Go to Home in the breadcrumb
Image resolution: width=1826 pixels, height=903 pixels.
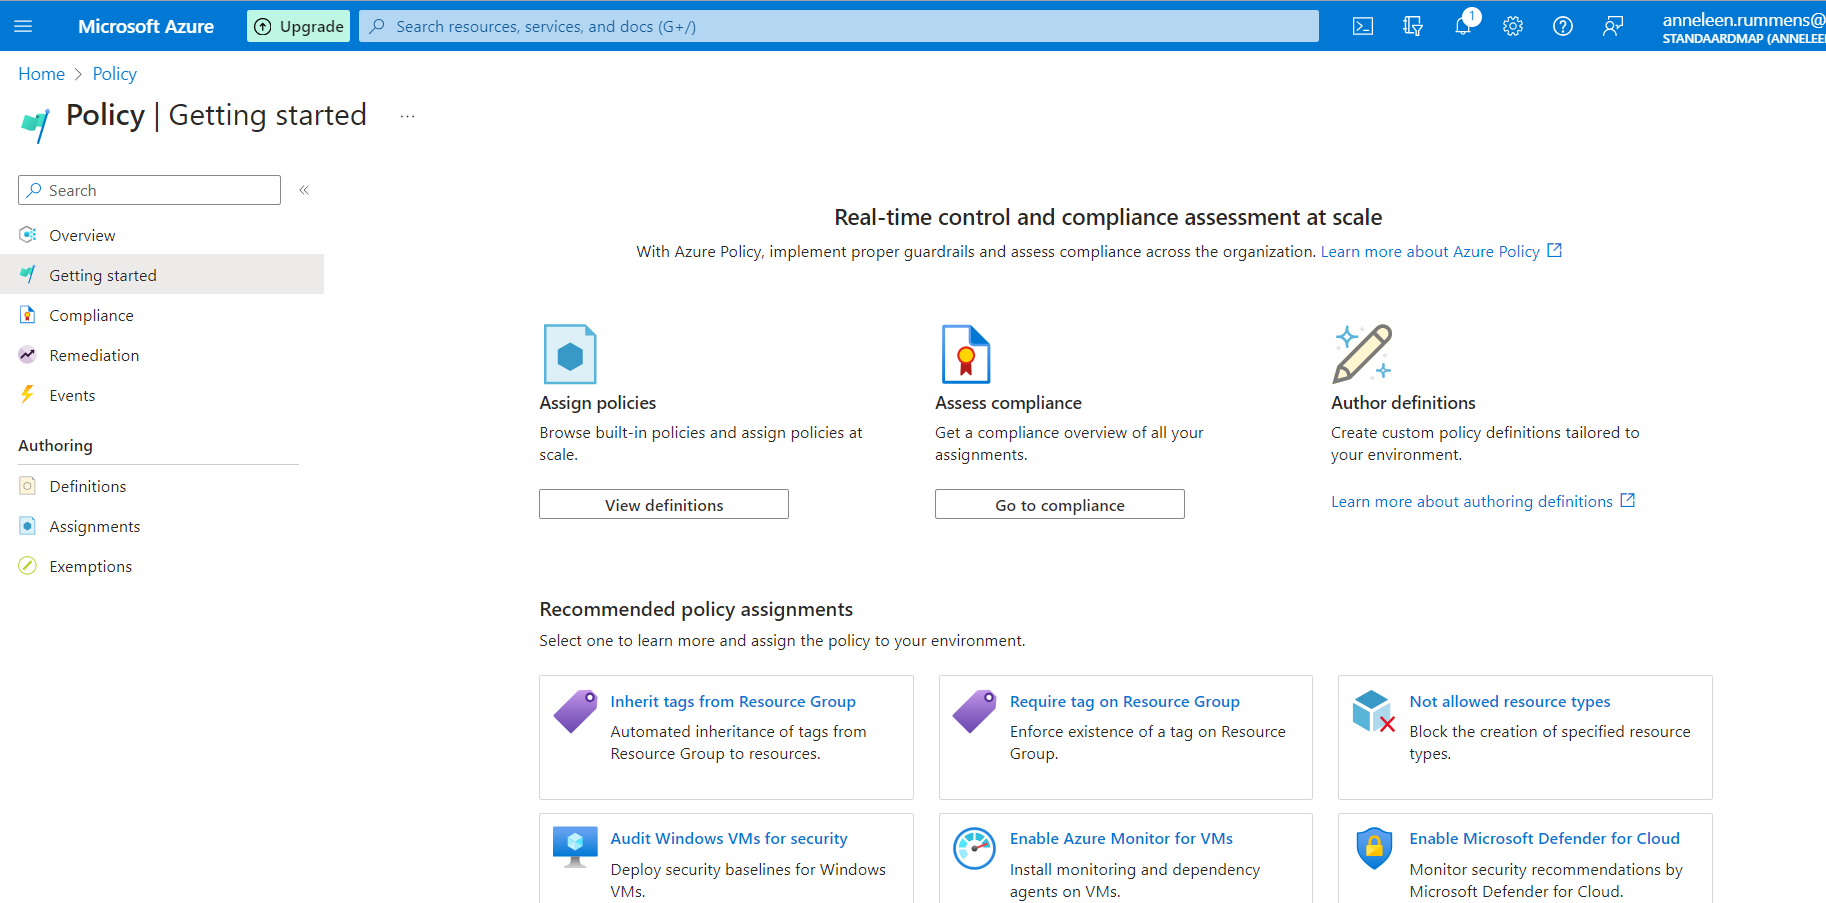click(41, 74)
